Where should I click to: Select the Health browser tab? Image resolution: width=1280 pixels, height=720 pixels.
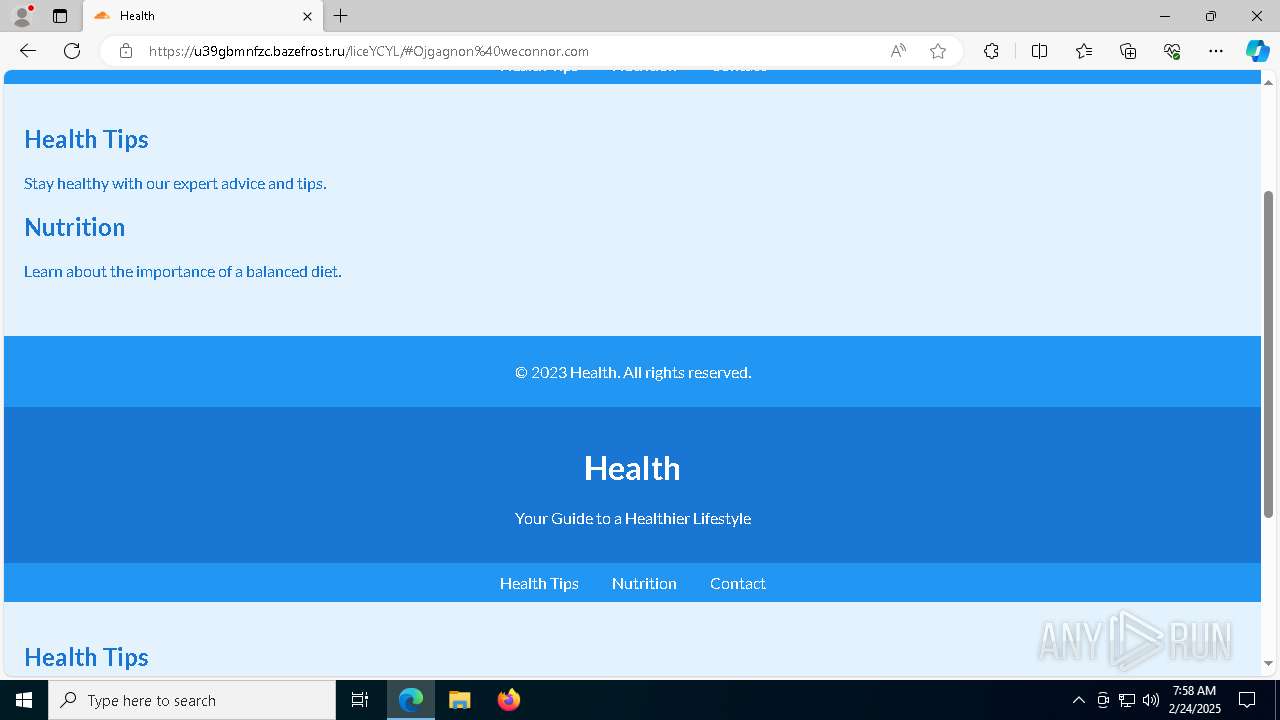(203, 16)
